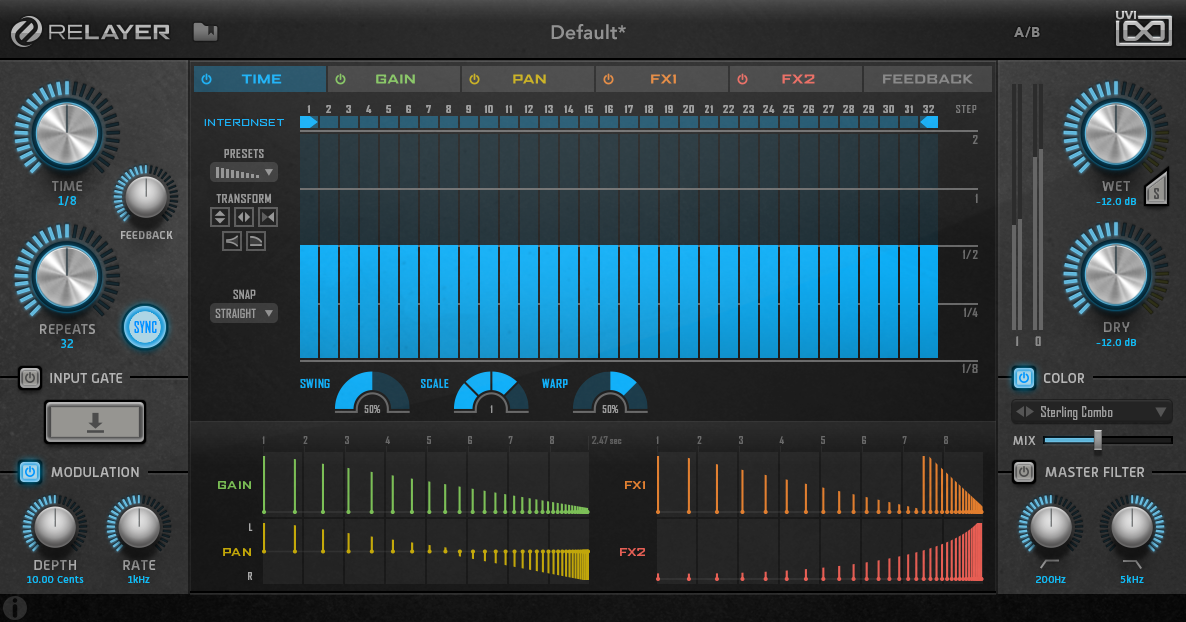Click the FX2 overview lane
1186x622 pixels.
[x=820, y=552]
